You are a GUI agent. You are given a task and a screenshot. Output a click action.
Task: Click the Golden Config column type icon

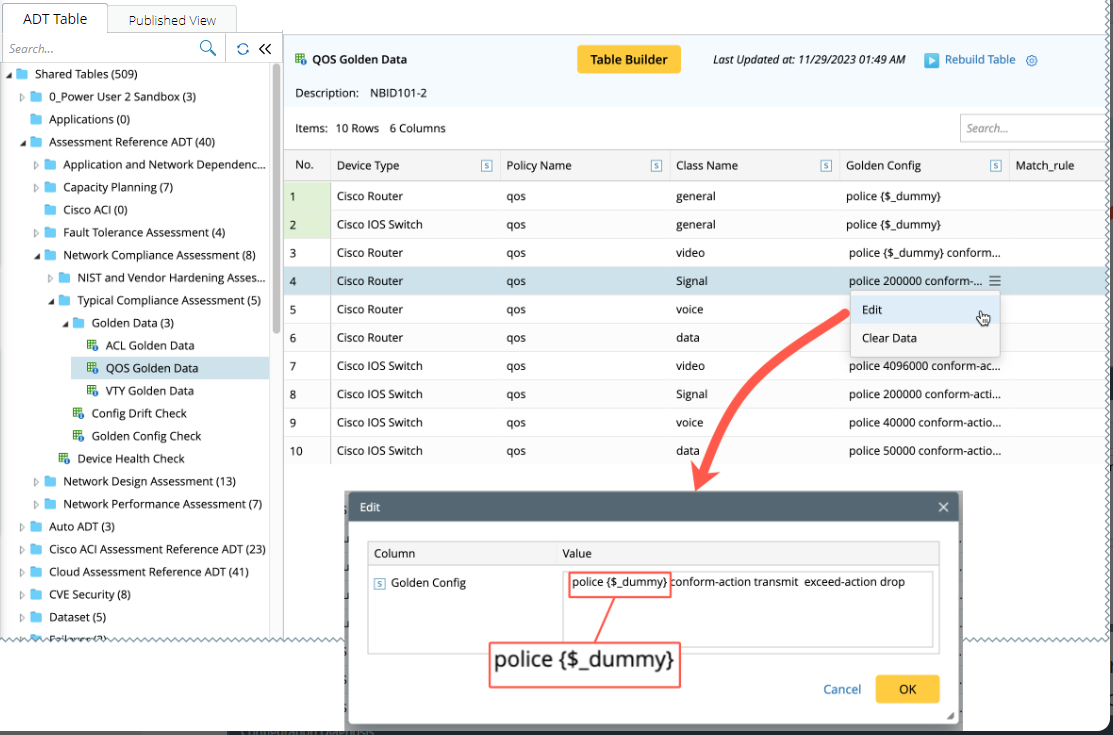[995, 166]
